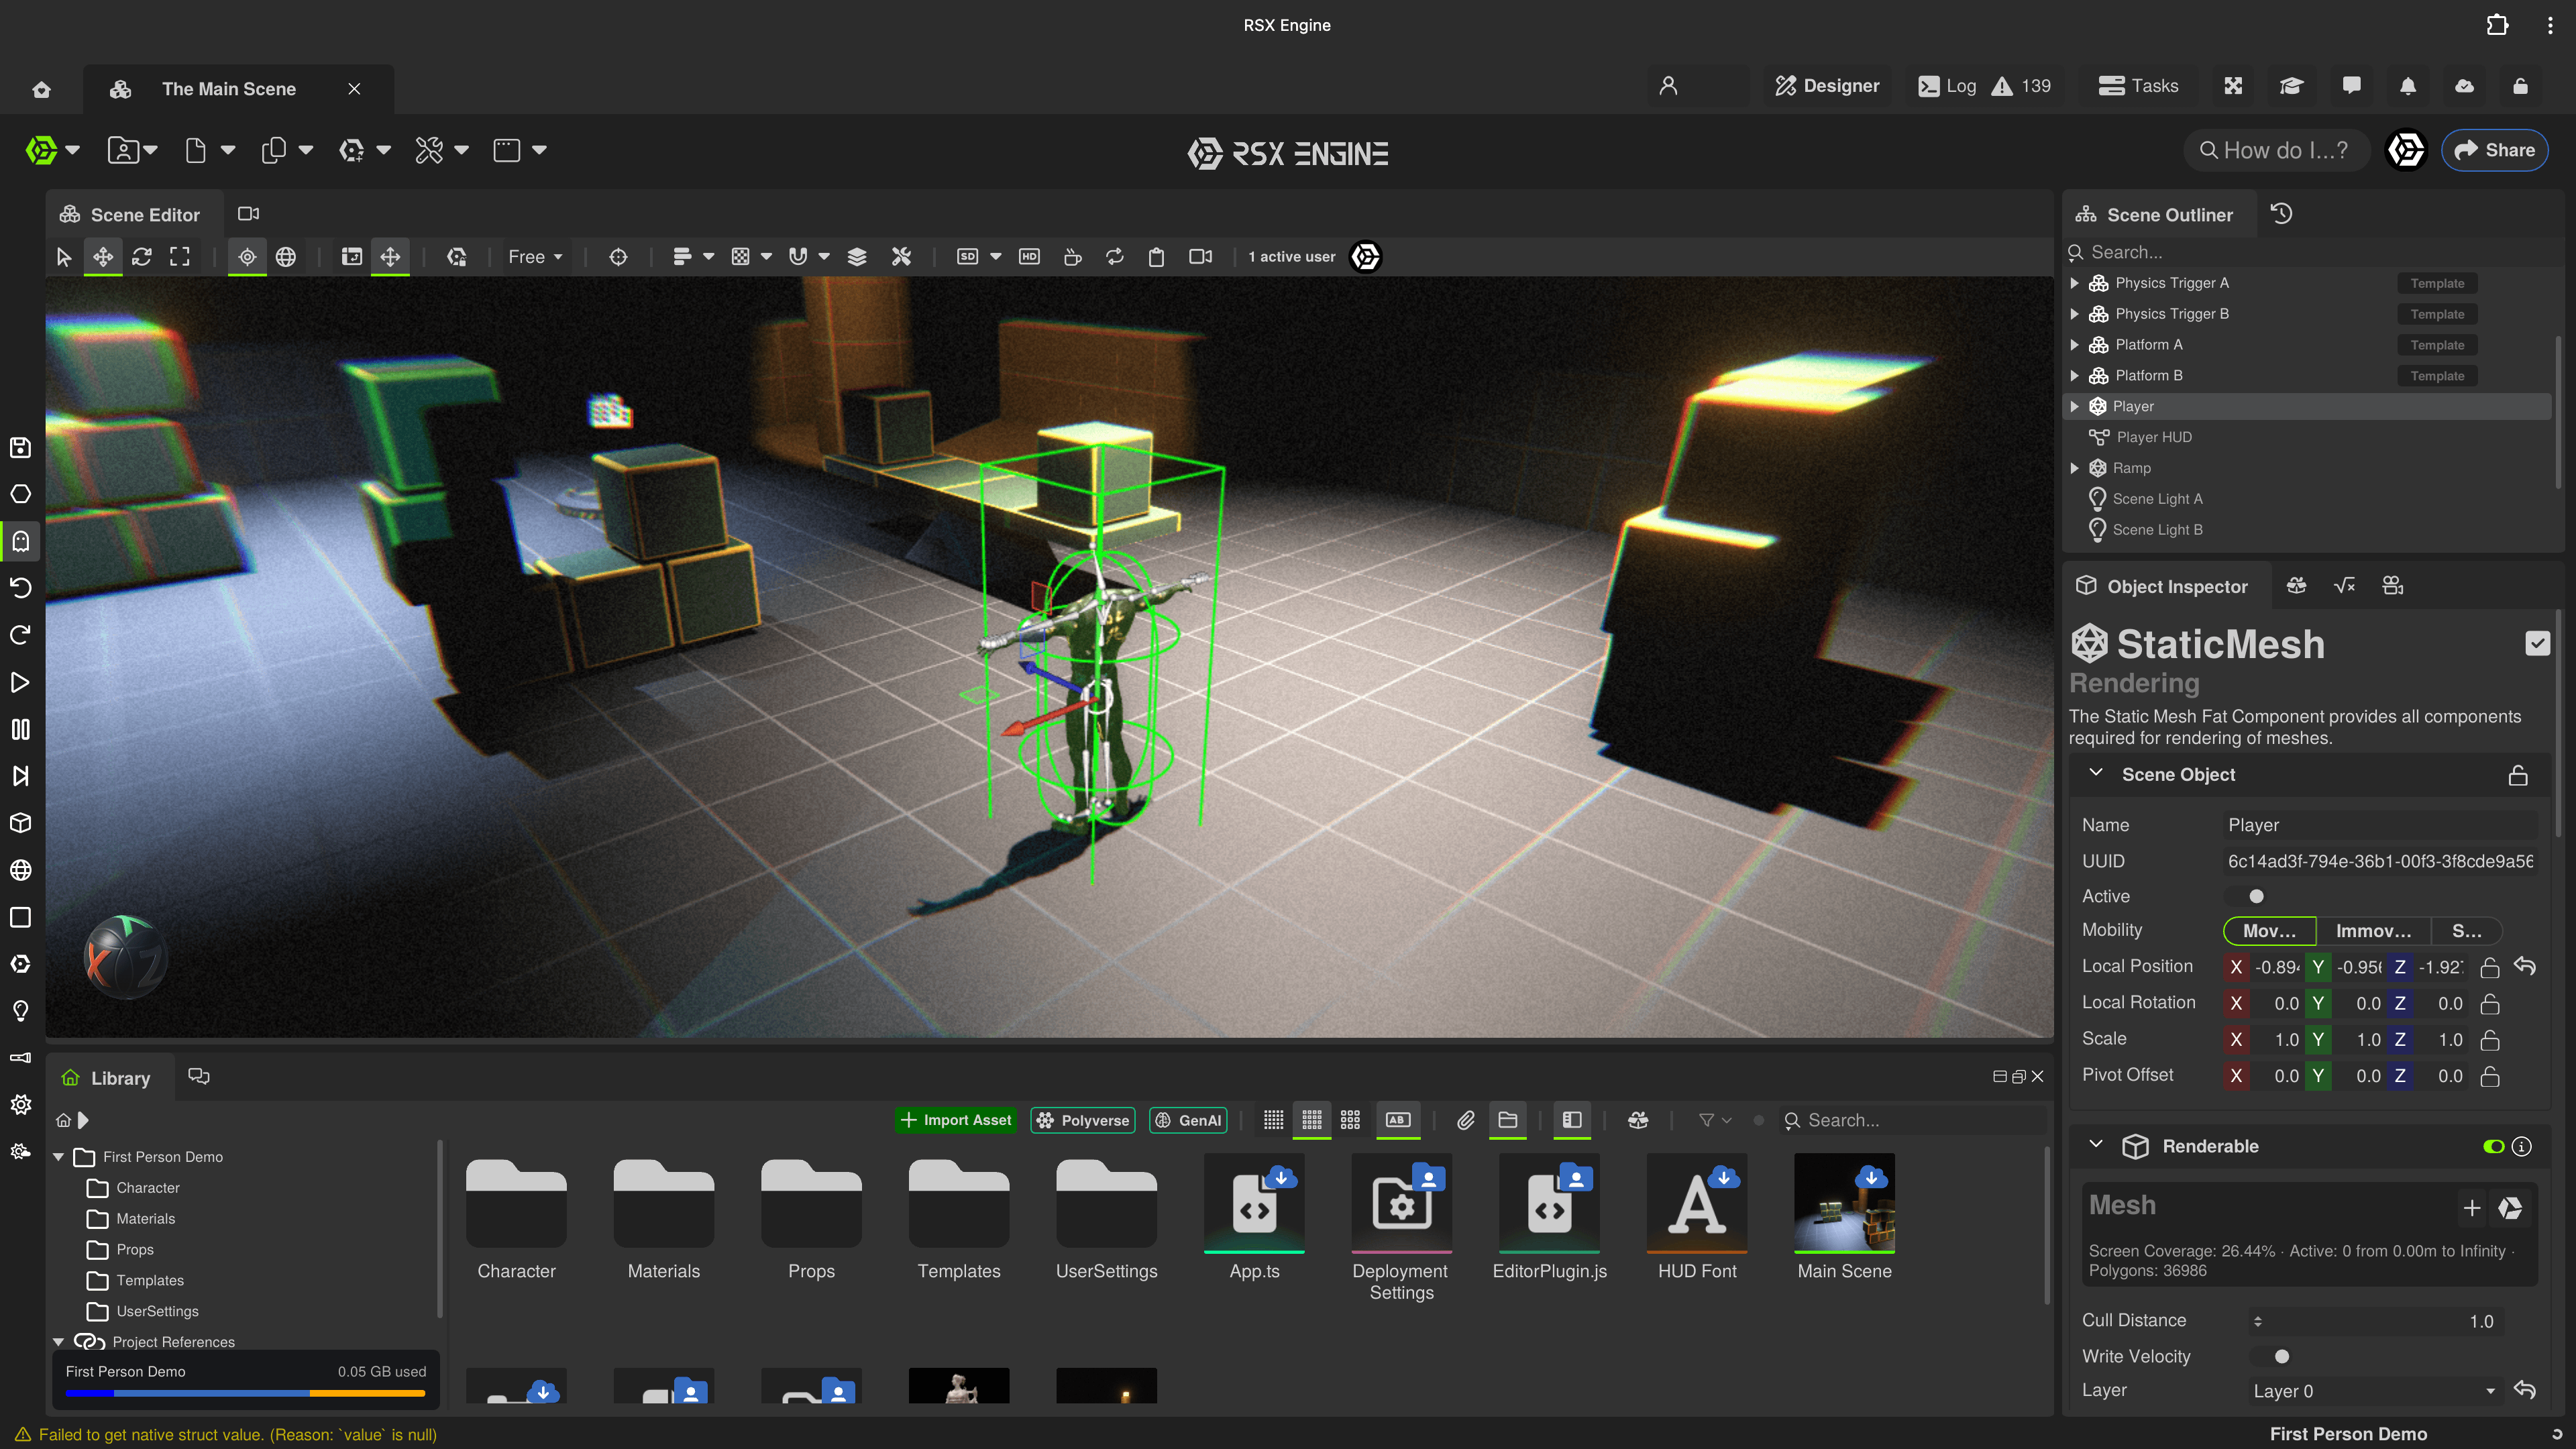The height and width of the screenshot is (1449, 2576).
Task: Select the rotate tool in Scene Editor toolbar
Action: tap(141, 257)
